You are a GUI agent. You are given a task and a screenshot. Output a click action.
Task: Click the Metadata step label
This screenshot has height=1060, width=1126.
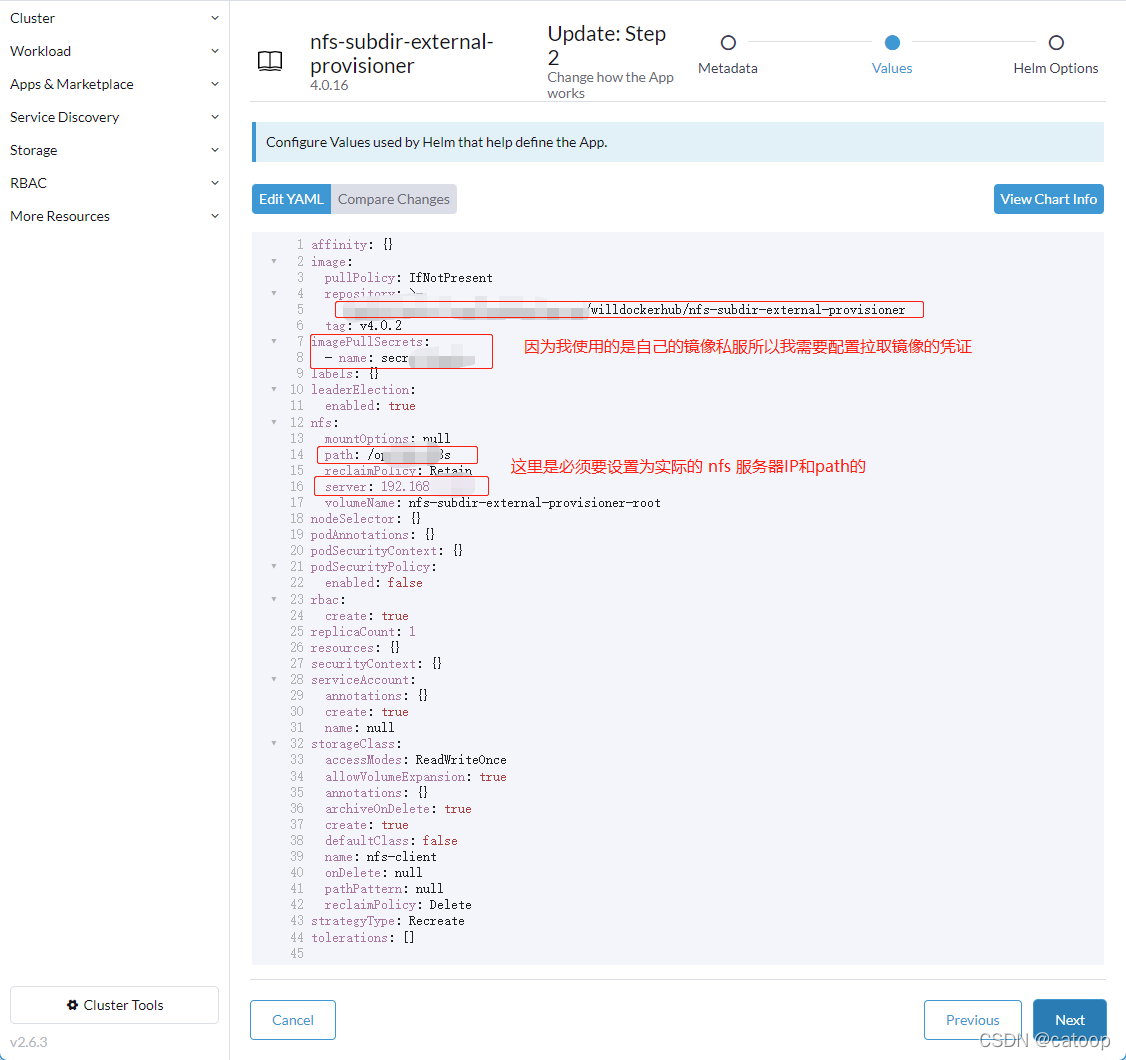click(x=727, y=68)
